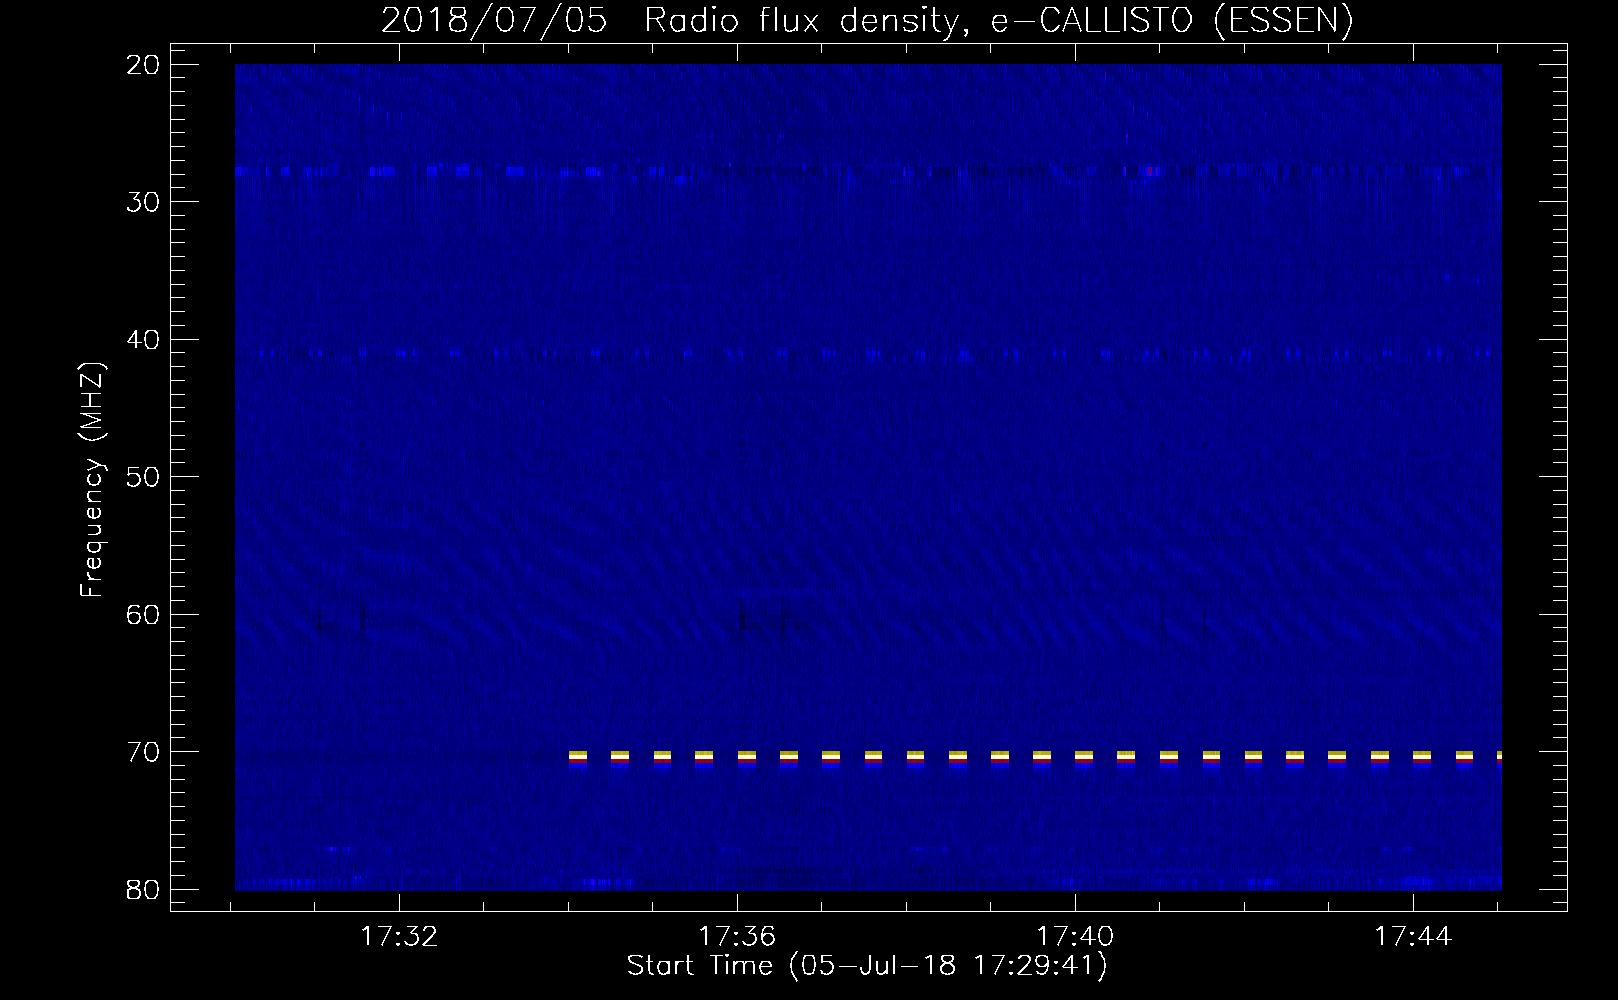Image resolution: width=1618 pixels, height=1000 pixels.
Task: Click the 17:44 time tick label
Action: point(1413,937)
